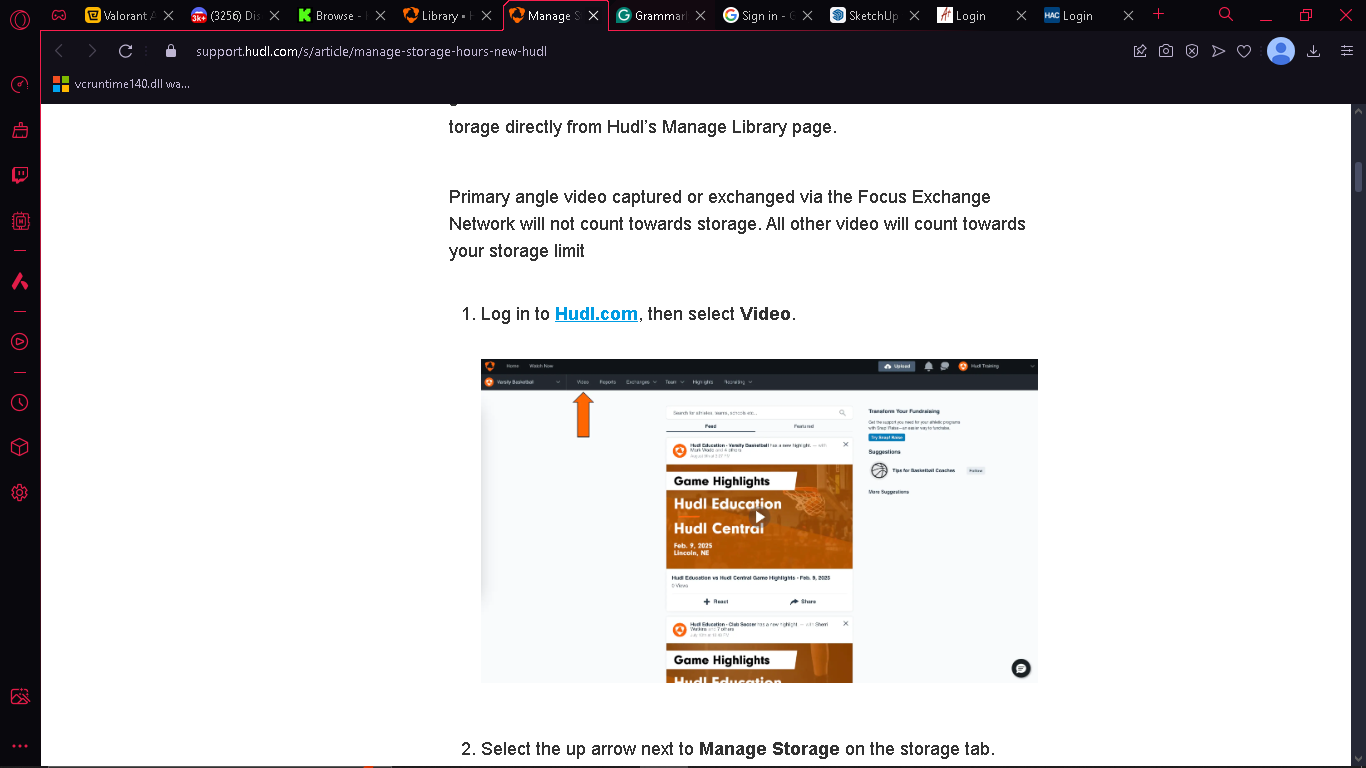This screenshot has height=768, width=1366.
Task: Open the vcruntime140.dll bookmark
Action: (121, 84)
